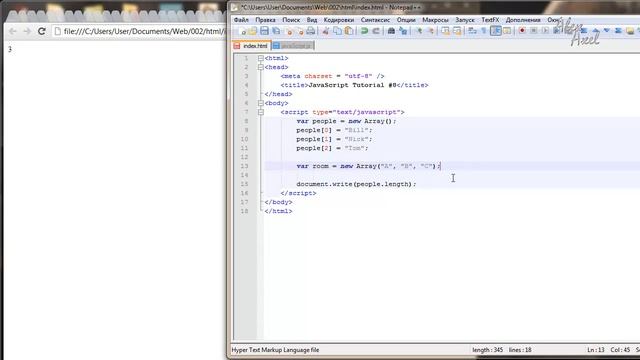640x360 pixels.
Task: Print the document using printer icon
Action: 311,31
